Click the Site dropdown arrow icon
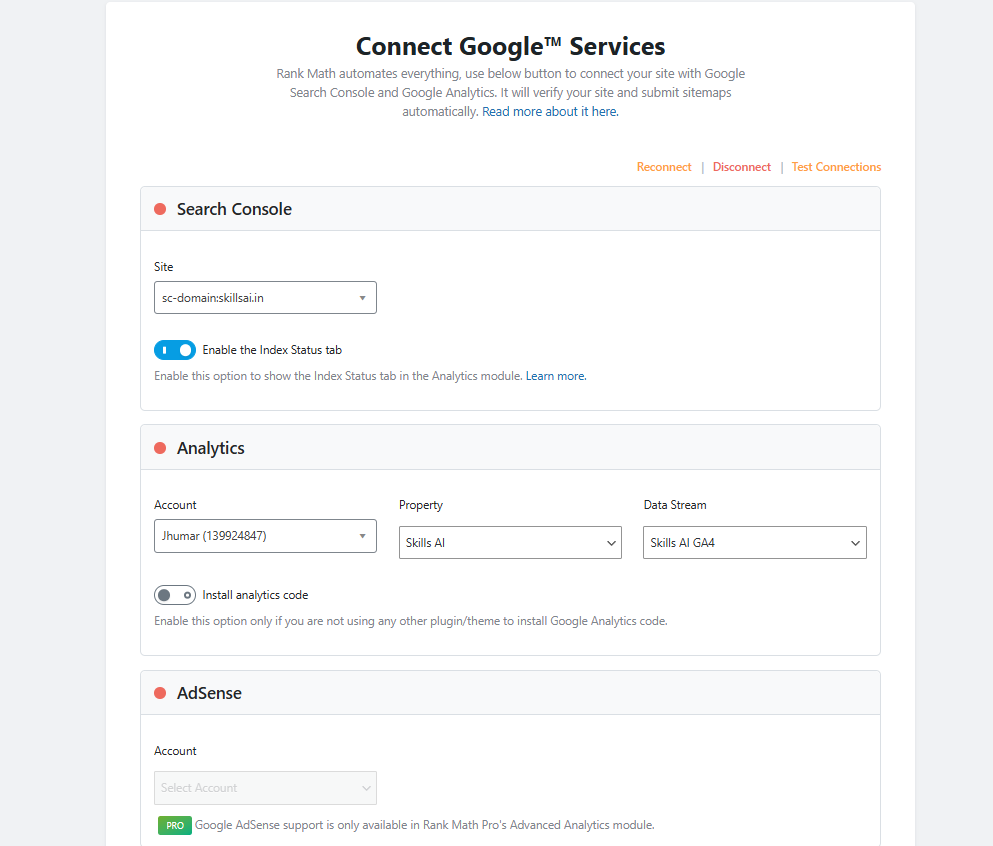 pyautogui.click(x=362, y=298)
